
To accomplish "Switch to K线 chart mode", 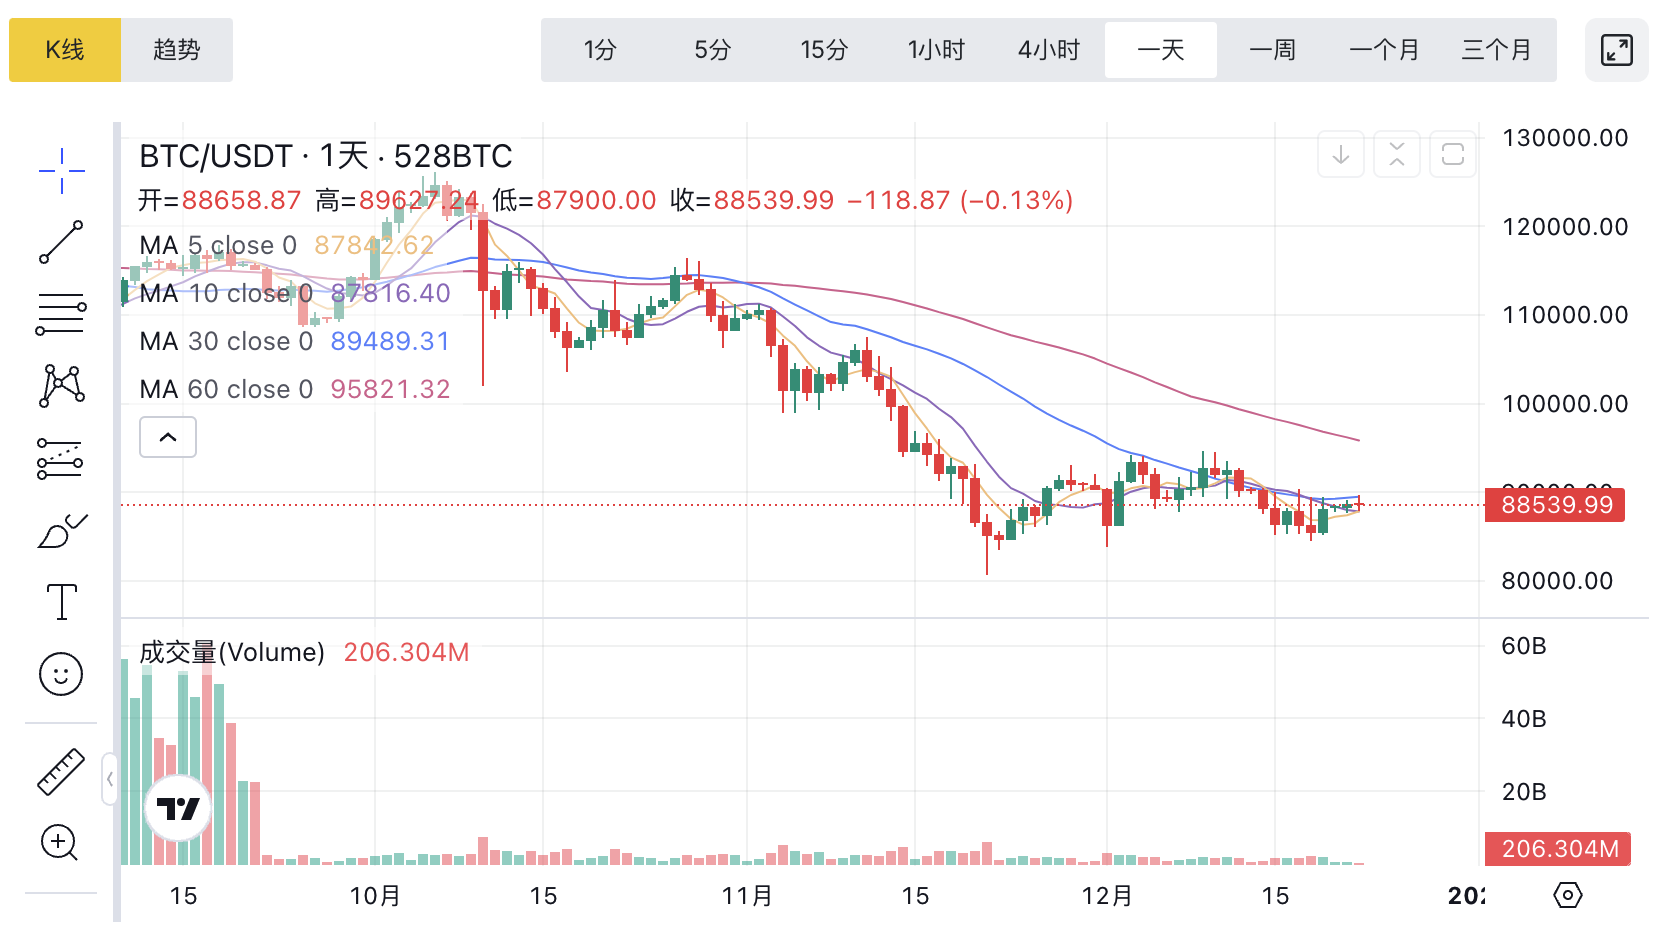I will coord(65,50).
